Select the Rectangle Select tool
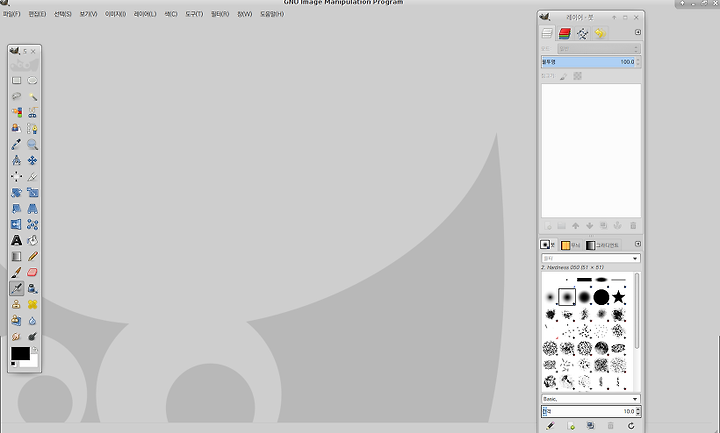Viewport: 720px width, 433px height. [17, 80]
